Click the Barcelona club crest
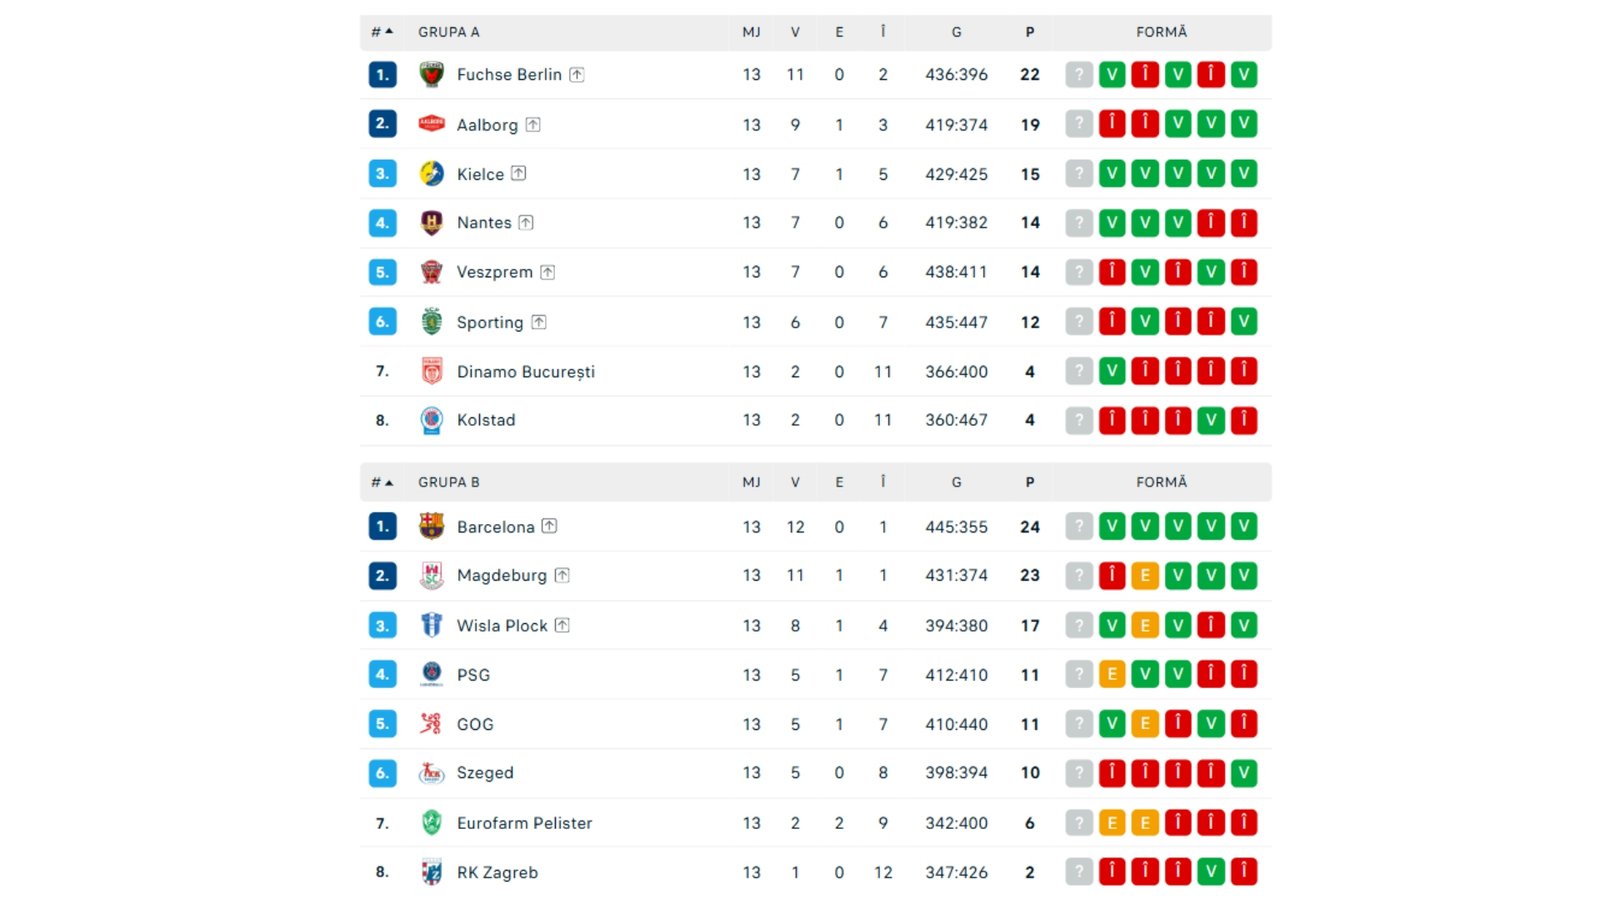This screenshot has width=1600, height=898. (431, 526)
